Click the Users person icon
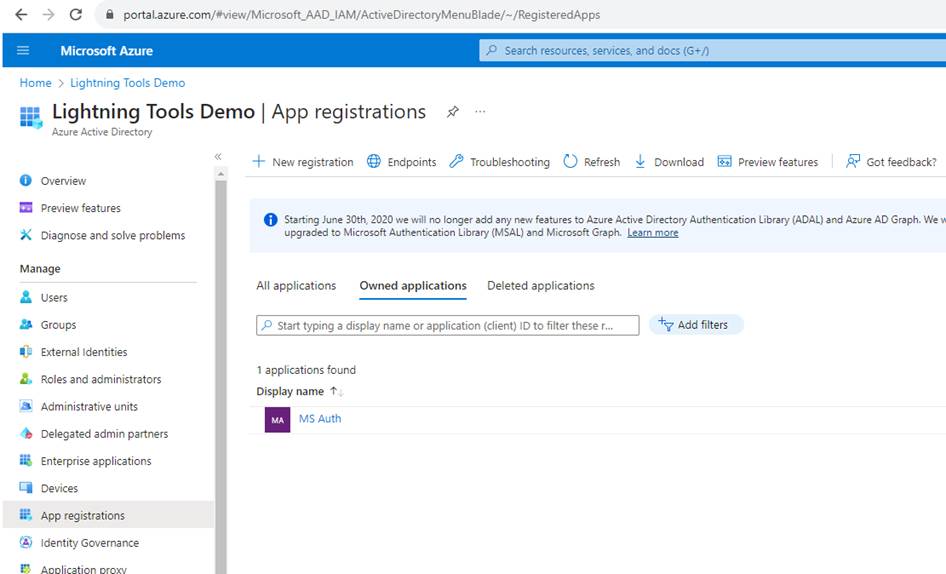This screenshot has width=946, height=574. tap(25, 297)
